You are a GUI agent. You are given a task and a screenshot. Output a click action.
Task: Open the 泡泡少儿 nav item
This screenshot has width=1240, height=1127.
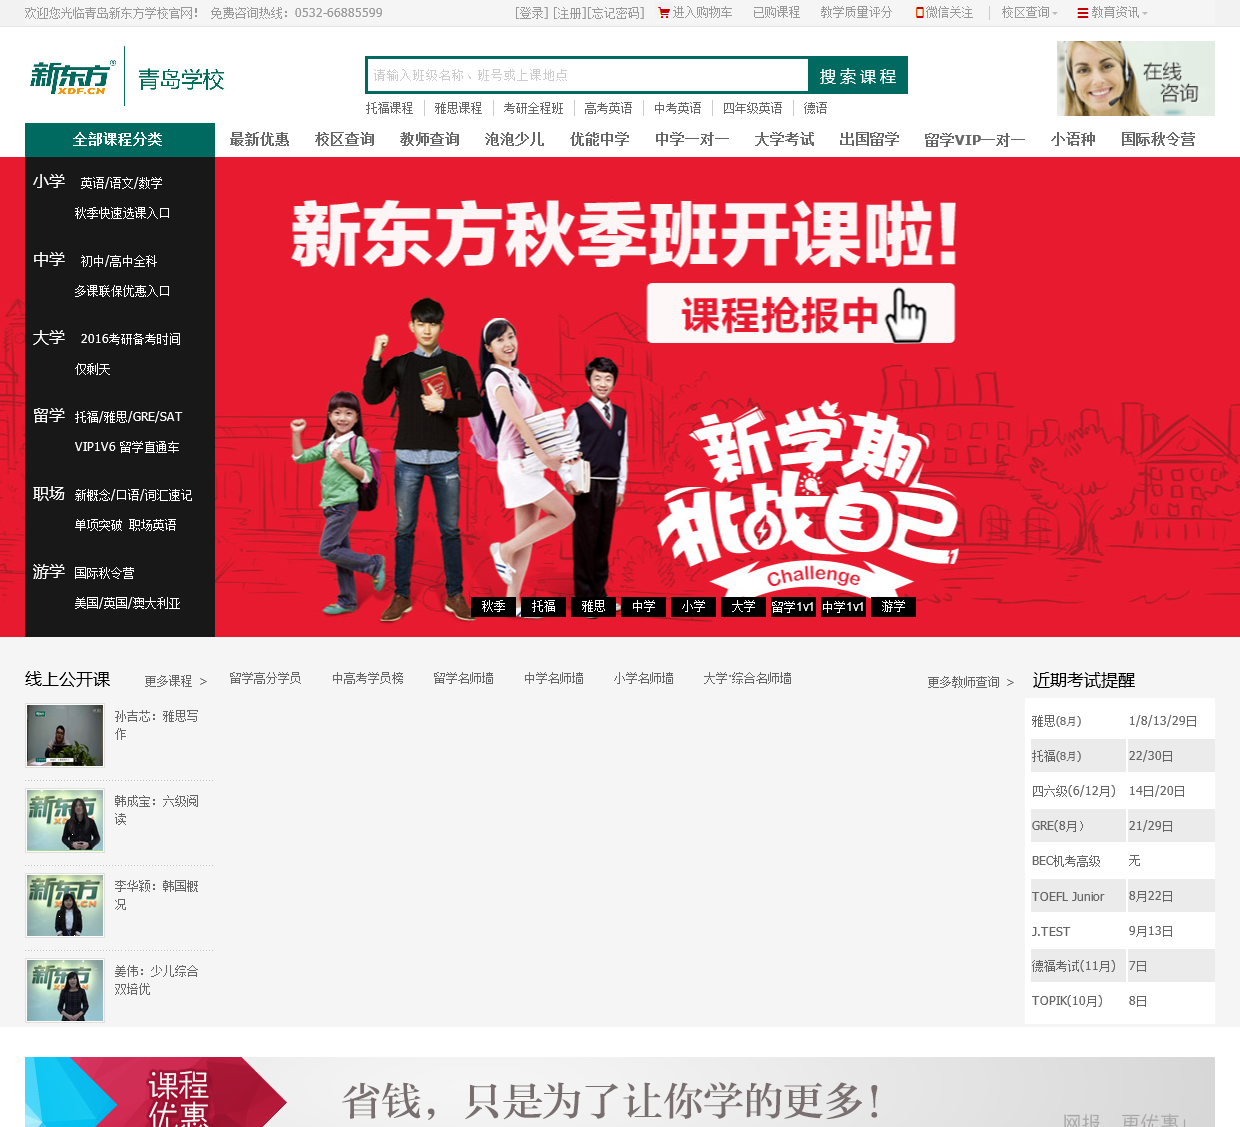515,140
